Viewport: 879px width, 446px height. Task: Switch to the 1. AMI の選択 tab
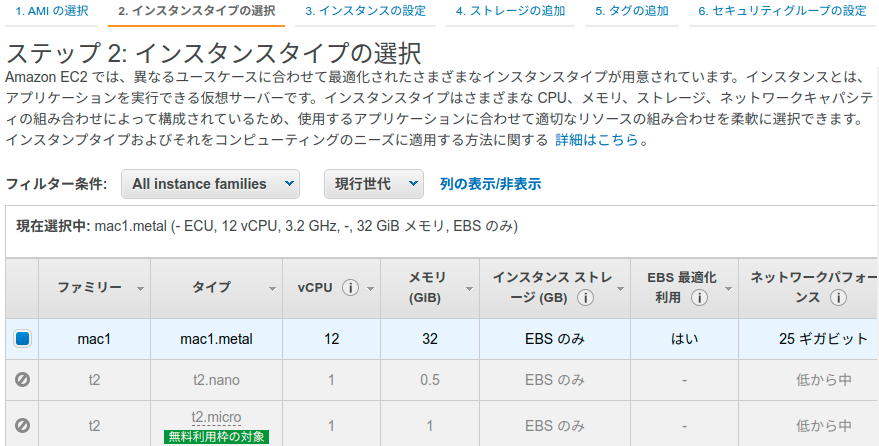[52, 11]
